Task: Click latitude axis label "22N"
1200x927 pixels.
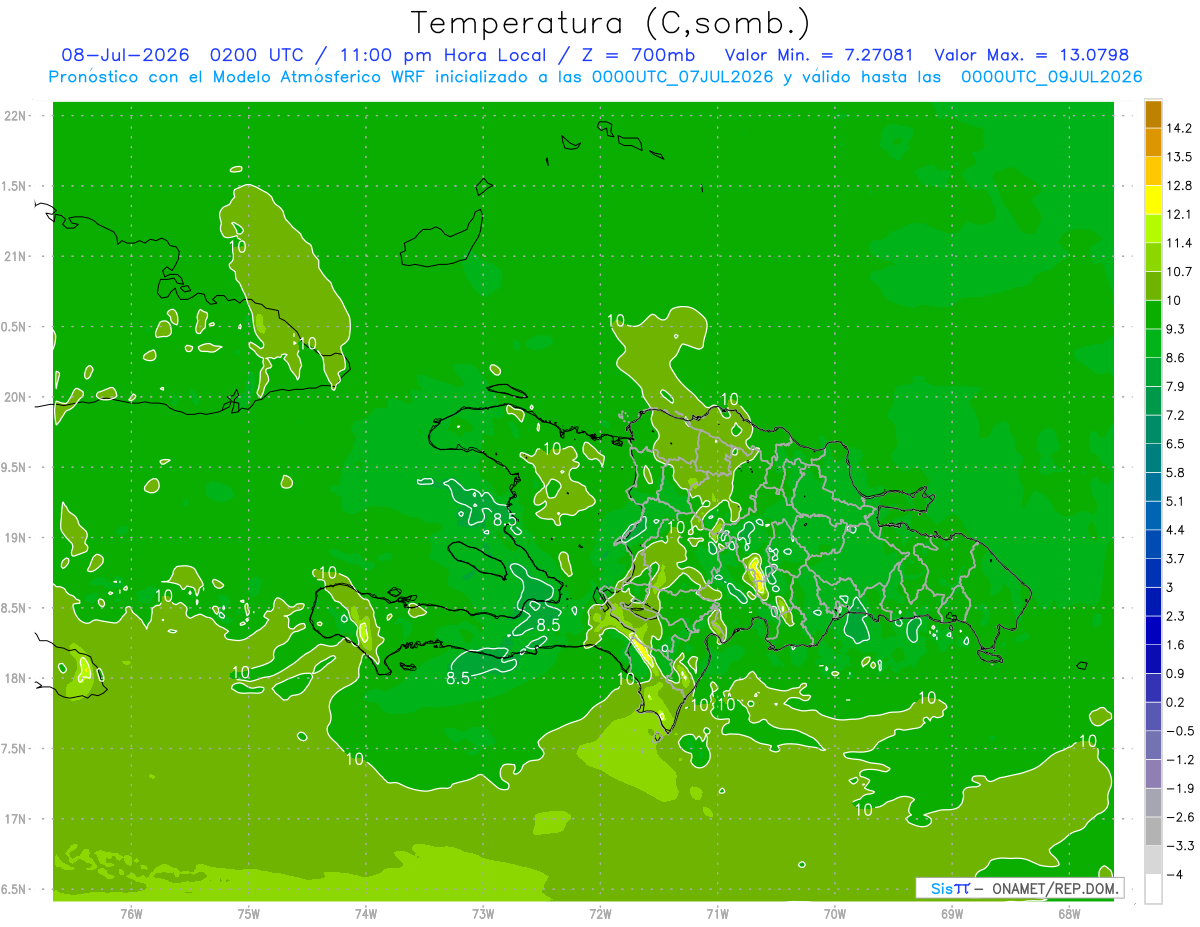Action: click(x=16, y=116)
